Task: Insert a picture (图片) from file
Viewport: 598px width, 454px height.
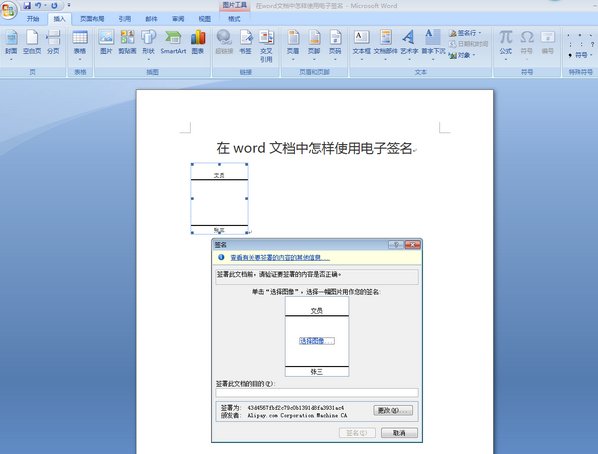Action: (x=106, y=42)
